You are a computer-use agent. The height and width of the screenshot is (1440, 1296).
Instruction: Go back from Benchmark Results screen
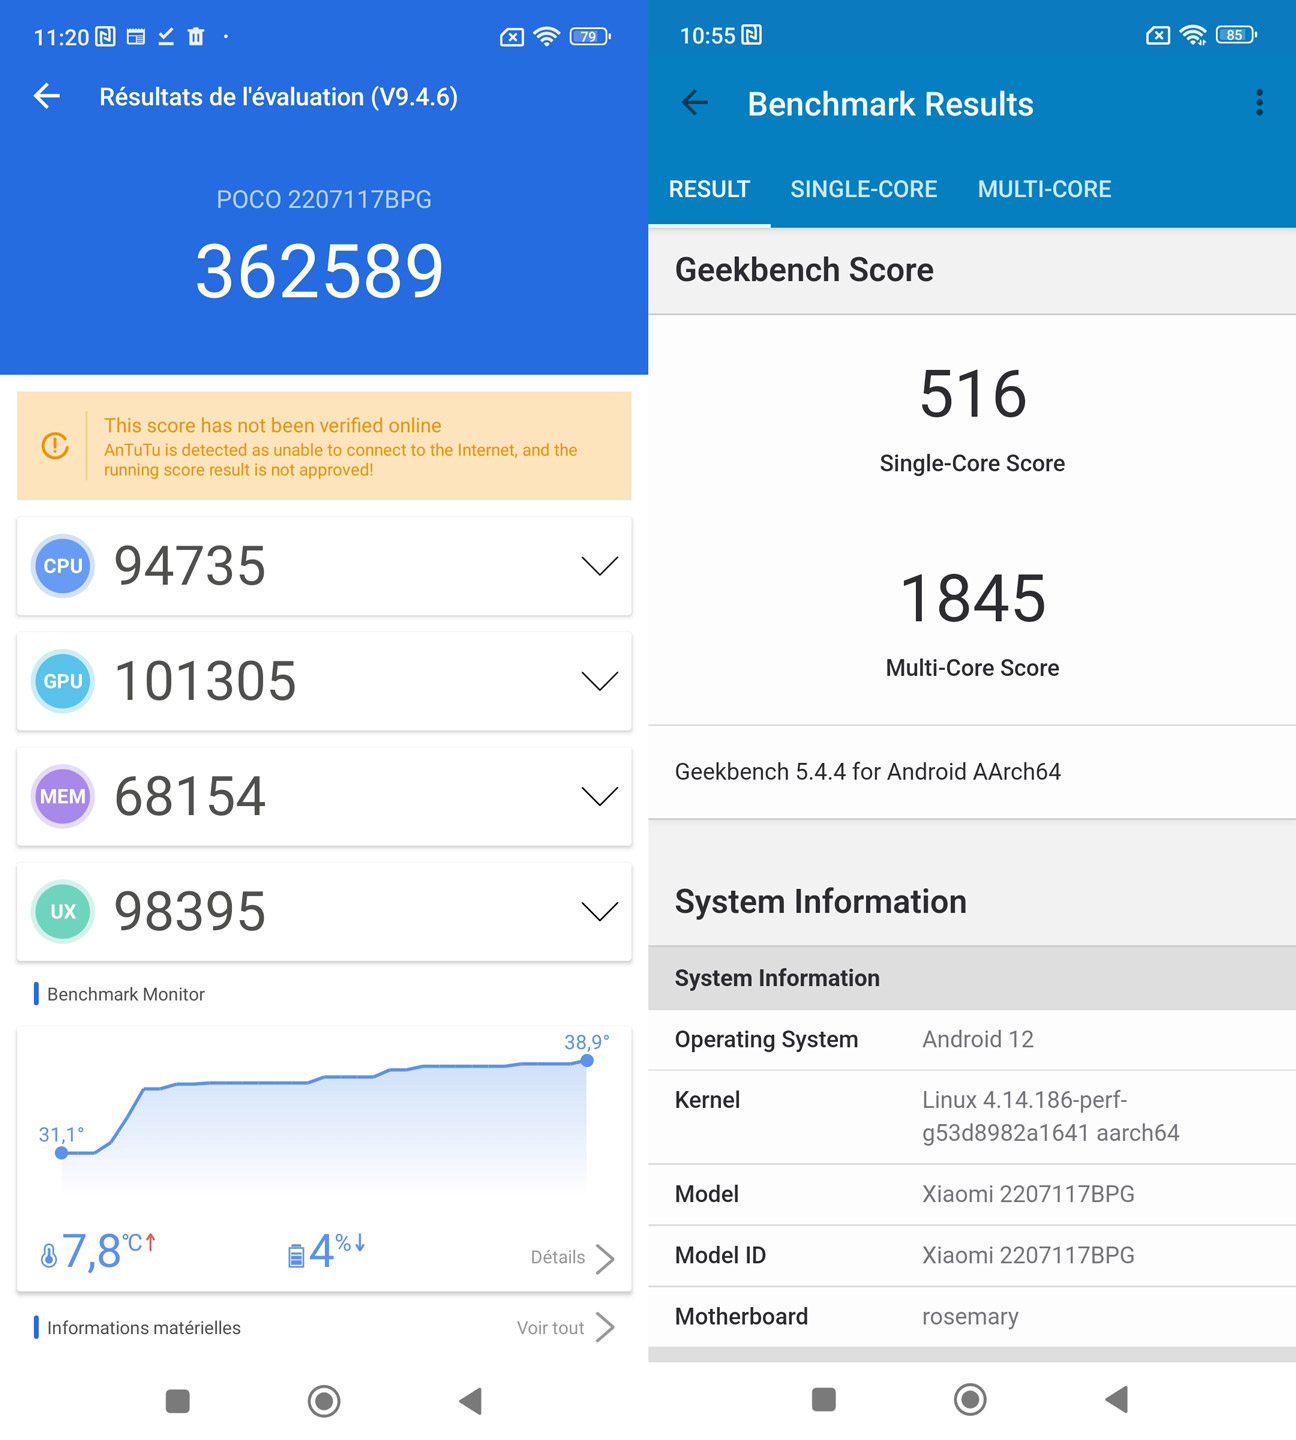[695, 103]
